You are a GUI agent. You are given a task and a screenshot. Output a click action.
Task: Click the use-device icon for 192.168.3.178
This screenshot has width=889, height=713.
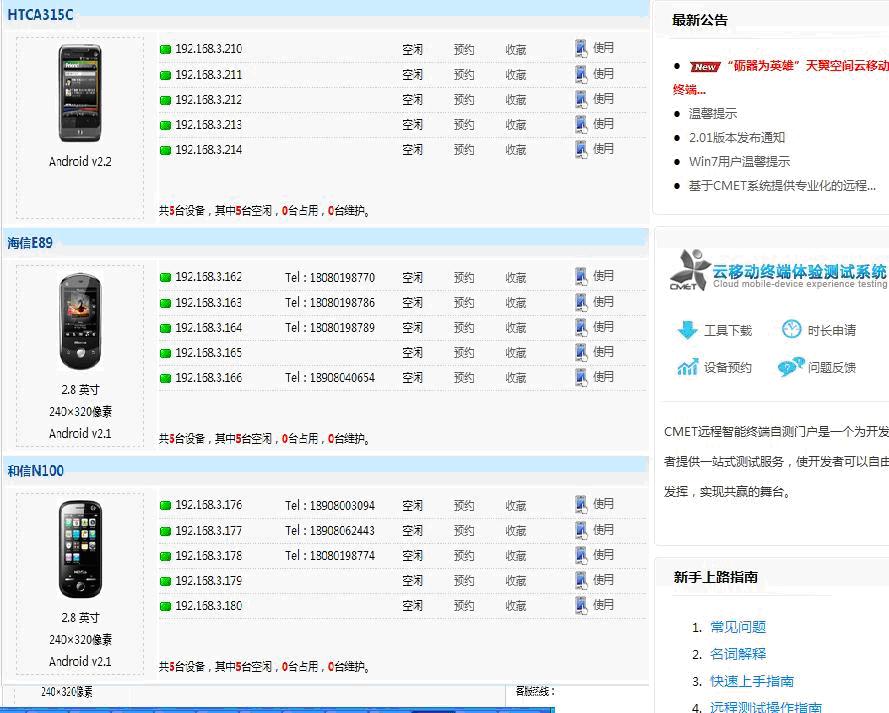coord(581,555)
